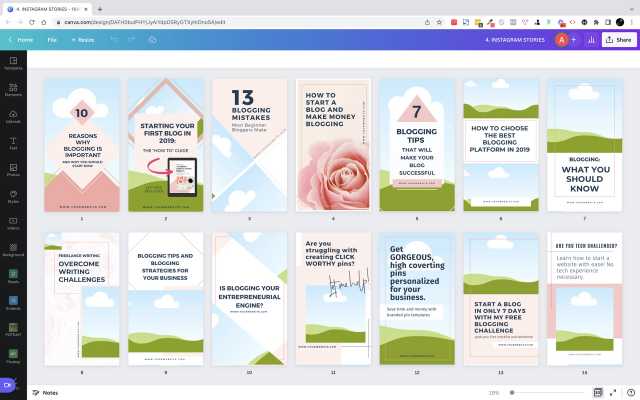This screenshot has width=640, height=400.
Task: Adjust the zoom slider handle
Action: tap(513, 392)
